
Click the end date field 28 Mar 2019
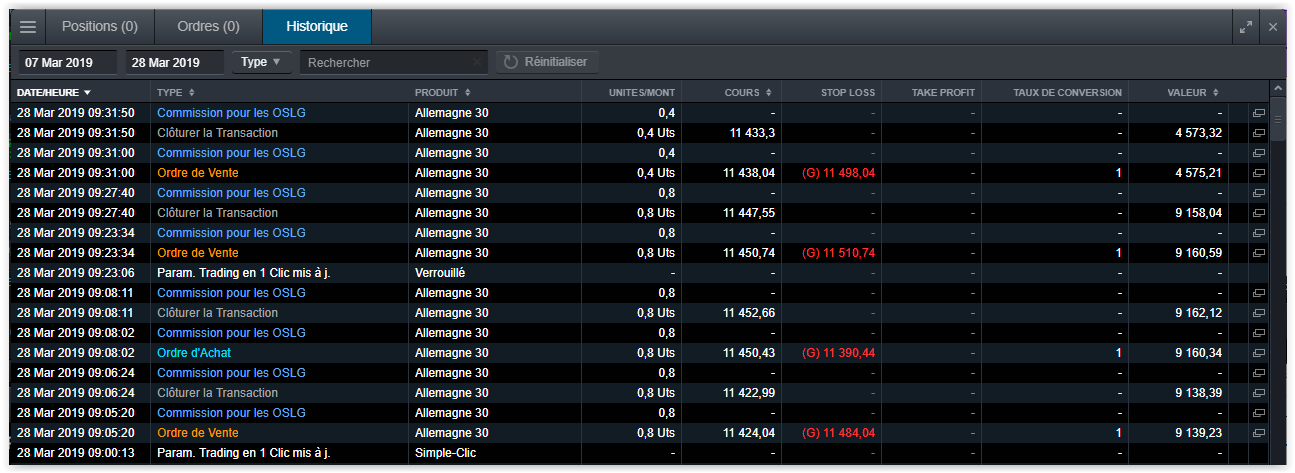coord(174,62)
